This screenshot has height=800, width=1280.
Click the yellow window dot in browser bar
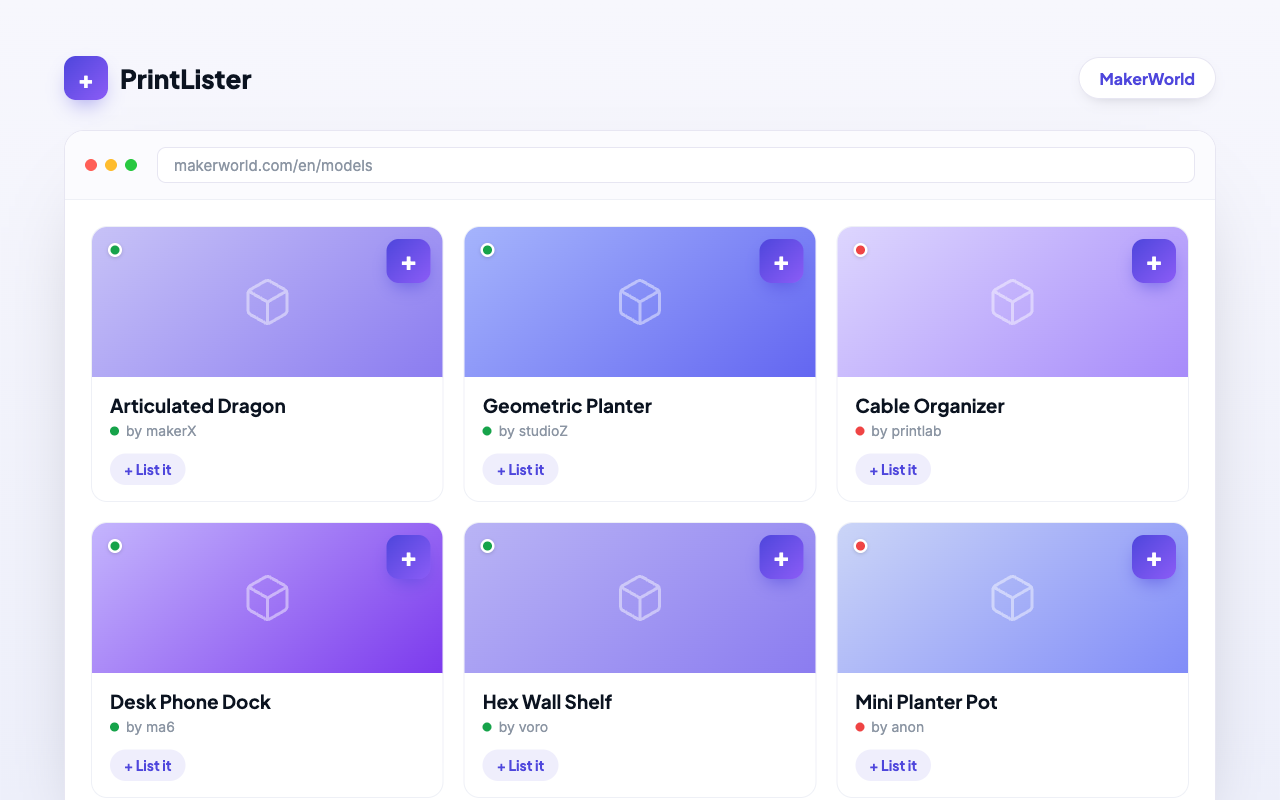111,165
